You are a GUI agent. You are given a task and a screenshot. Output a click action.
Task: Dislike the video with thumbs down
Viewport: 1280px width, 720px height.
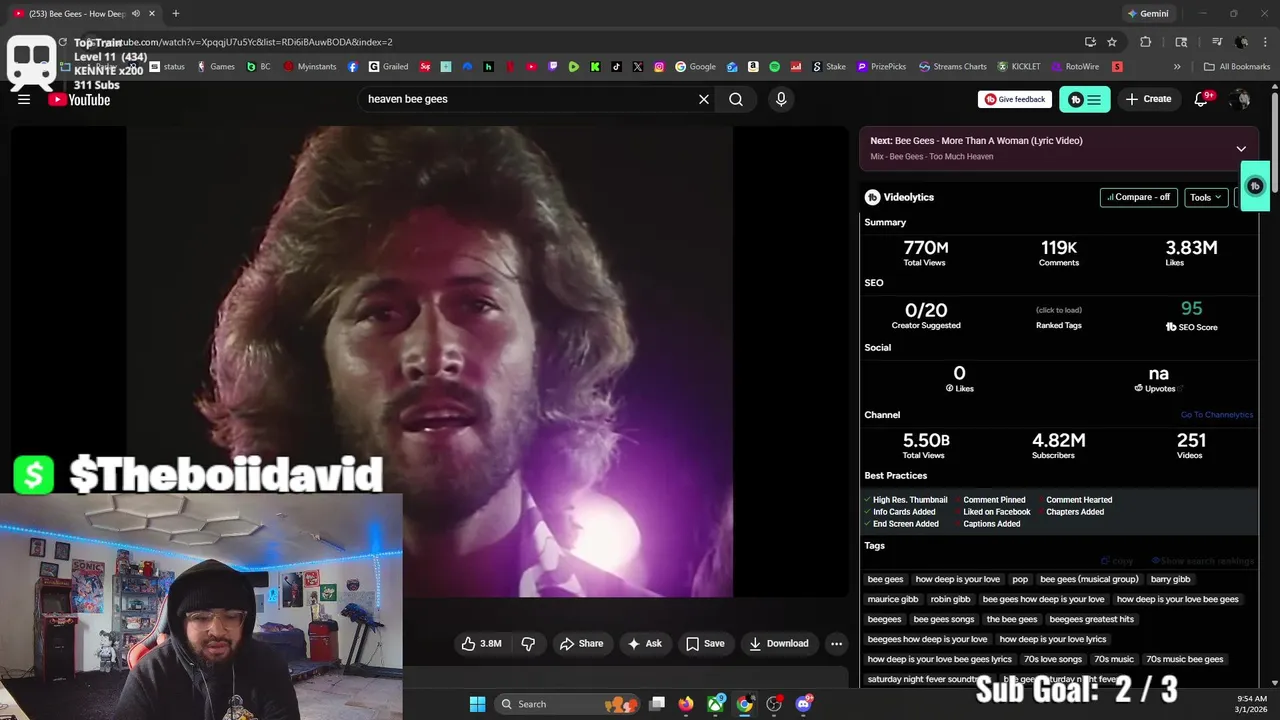528,643
